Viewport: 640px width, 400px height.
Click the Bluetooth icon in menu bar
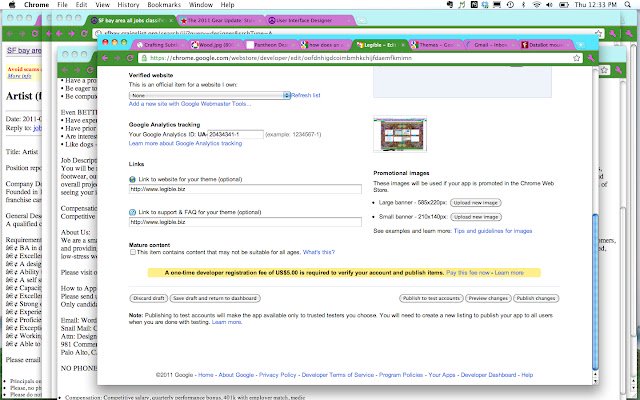[x=524, y=5]
